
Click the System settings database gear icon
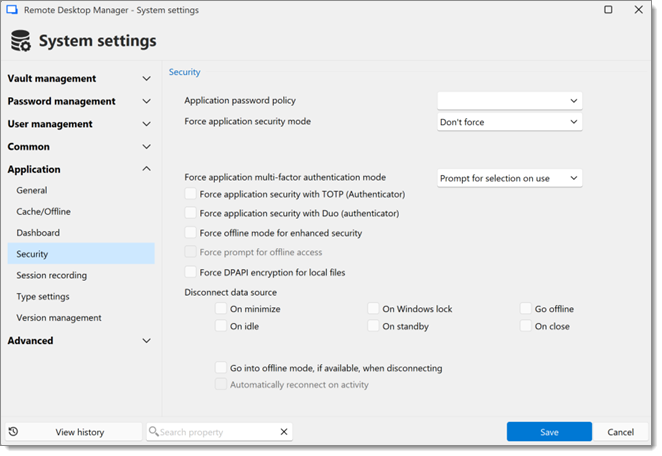coord(21,41)
